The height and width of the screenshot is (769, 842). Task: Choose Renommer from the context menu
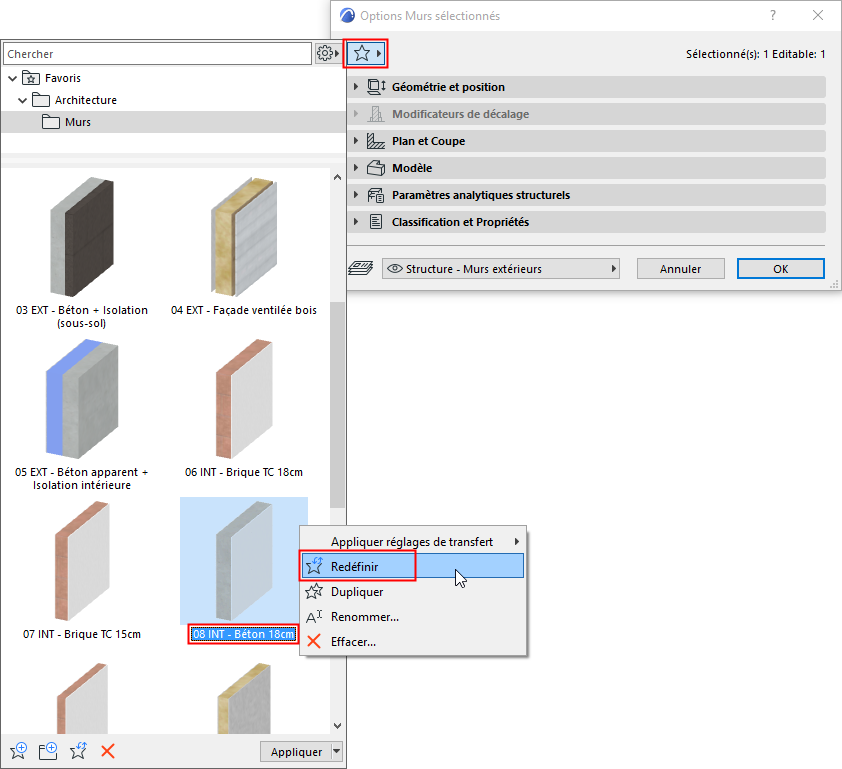[365, 616]
